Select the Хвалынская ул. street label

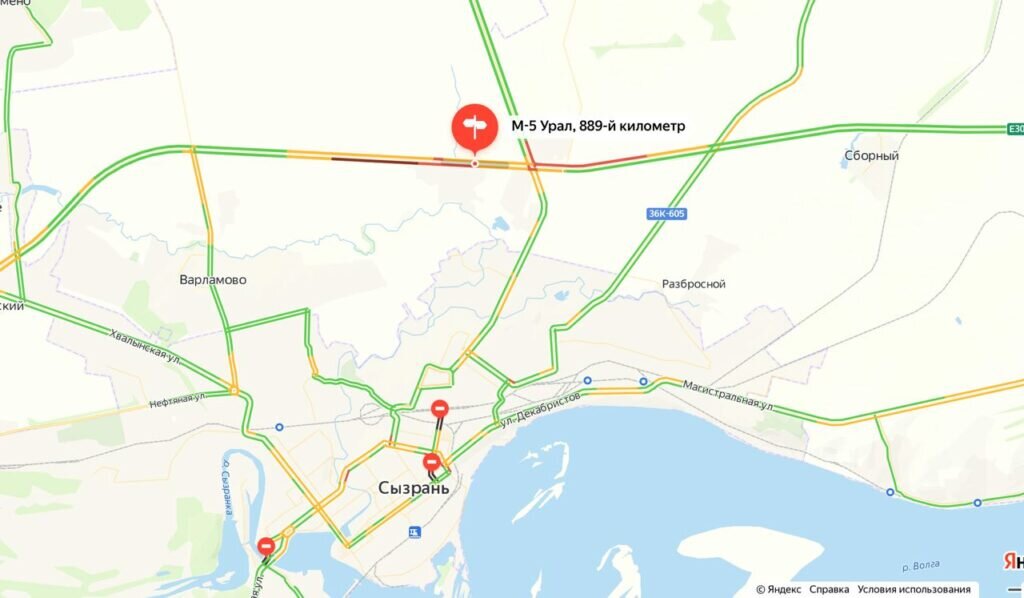tap(145, 346)
